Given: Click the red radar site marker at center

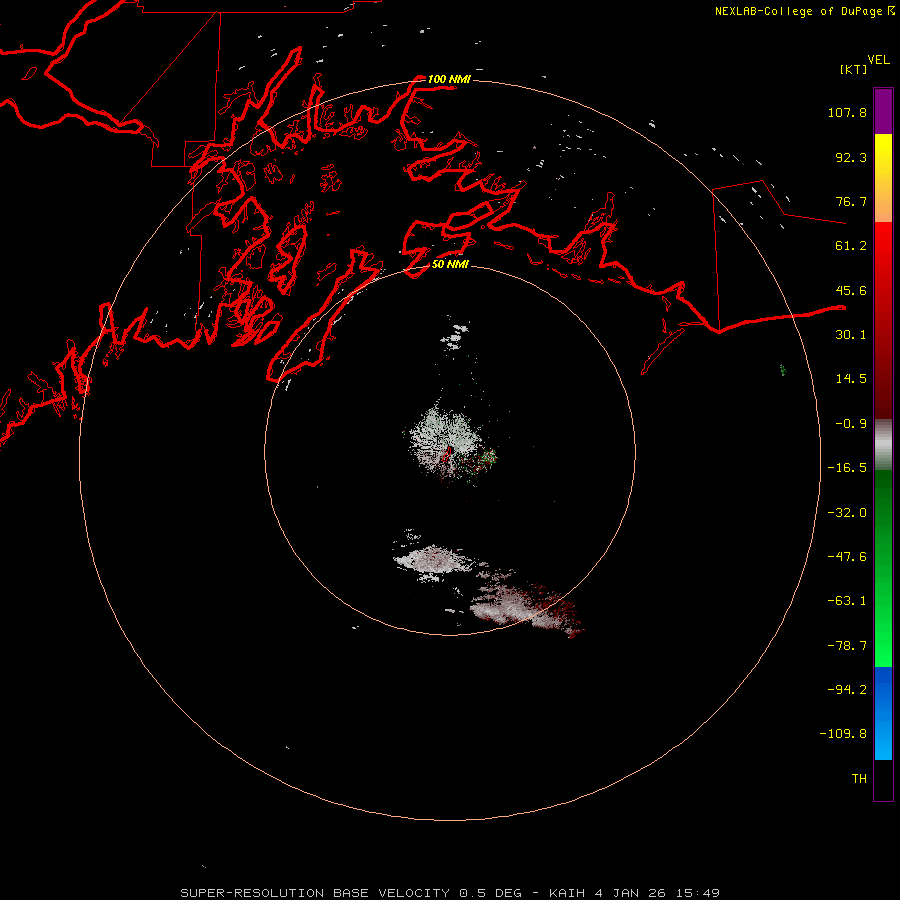Looking at the screenshot, I should pyautogui.click(x=447, y=455).
